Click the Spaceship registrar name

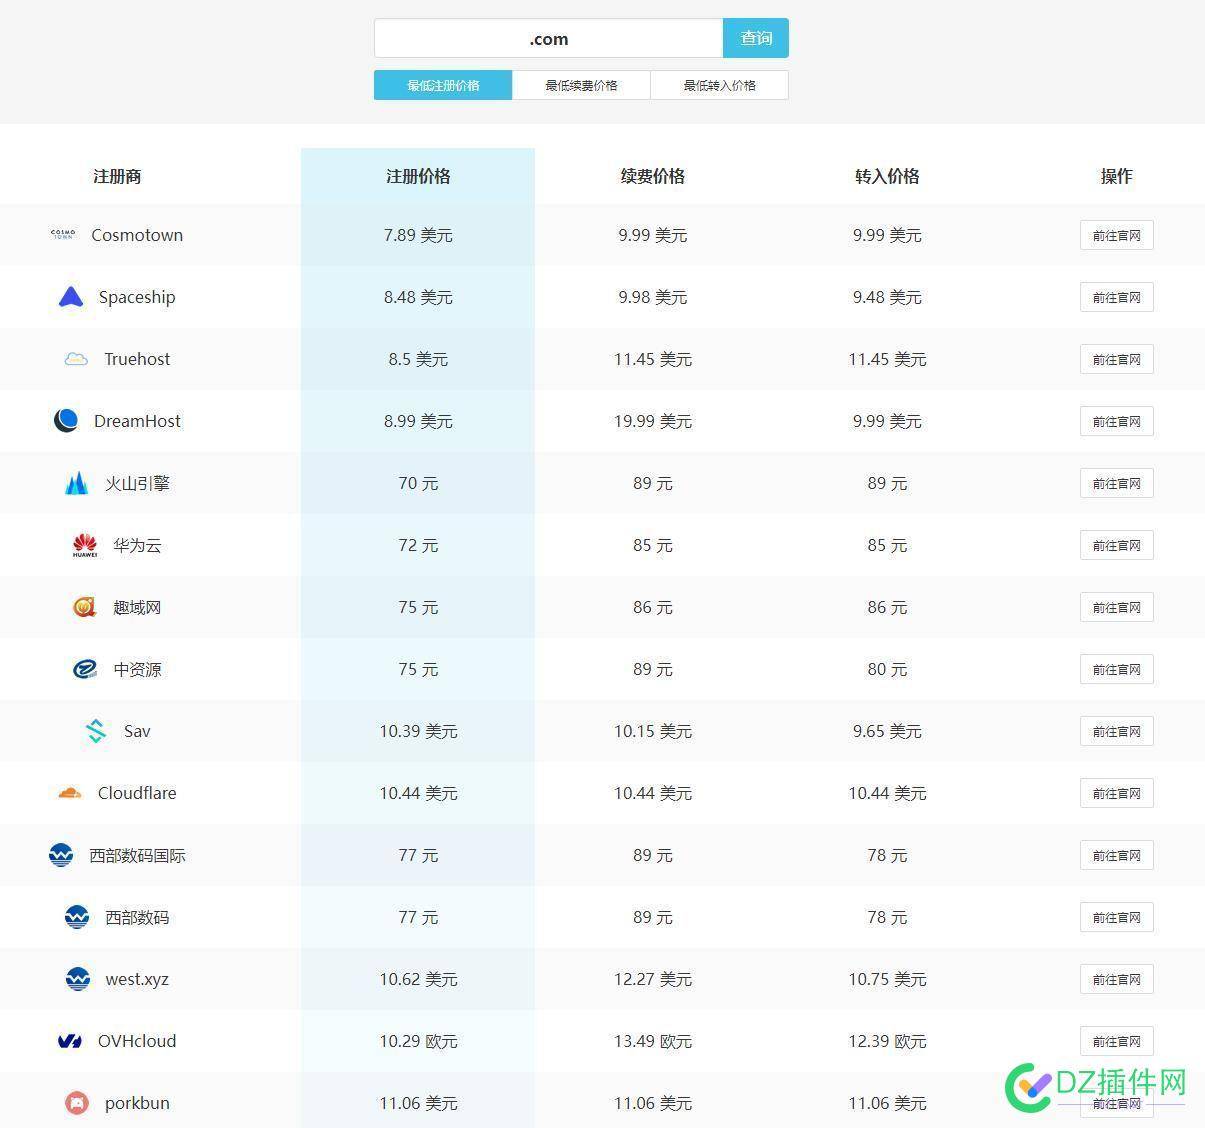click(137, 297)
